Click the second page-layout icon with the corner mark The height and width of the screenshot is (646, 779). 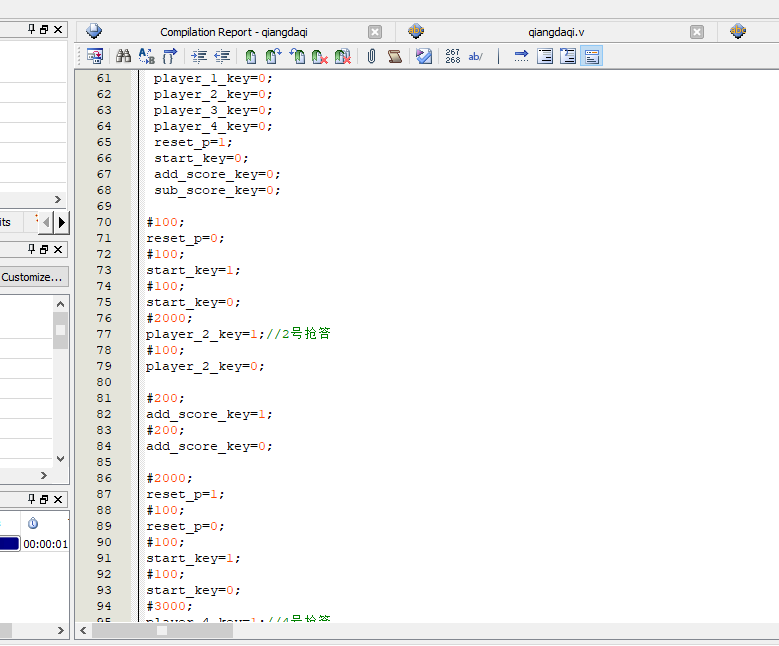coord(568,56)
